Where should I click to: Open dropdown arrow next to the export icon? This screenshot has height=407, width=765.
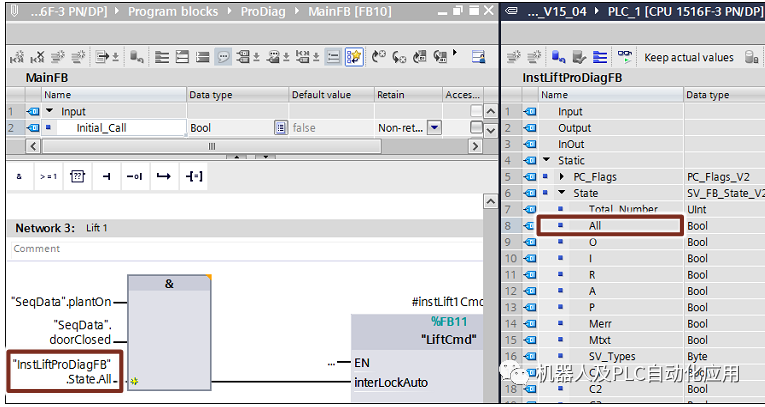(x=116, y=58)
